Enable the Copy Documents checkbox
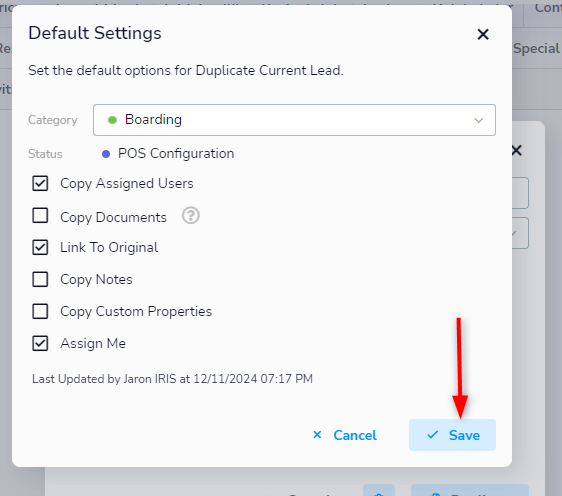Viewport: 562px width, 496px height. [40, 215]
